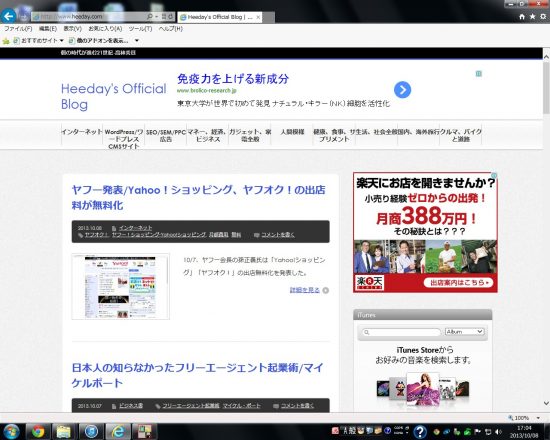Image resolution: width=550 pixels, height=440 pixels.
Task: Open the iTunes icon on the taskbar
Action: click(x=91, y=431)
